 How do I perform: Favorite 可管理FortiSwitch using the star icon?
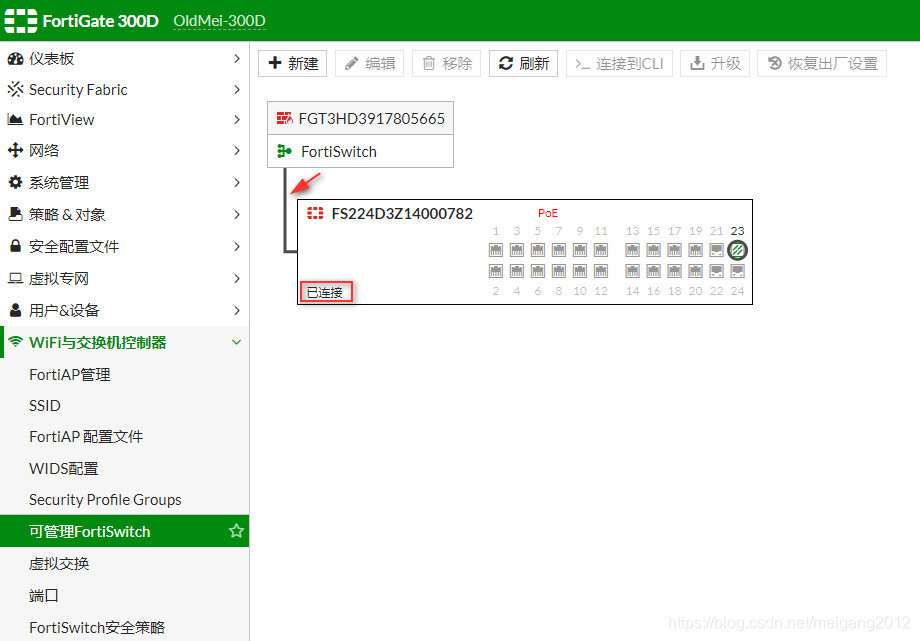236,531
